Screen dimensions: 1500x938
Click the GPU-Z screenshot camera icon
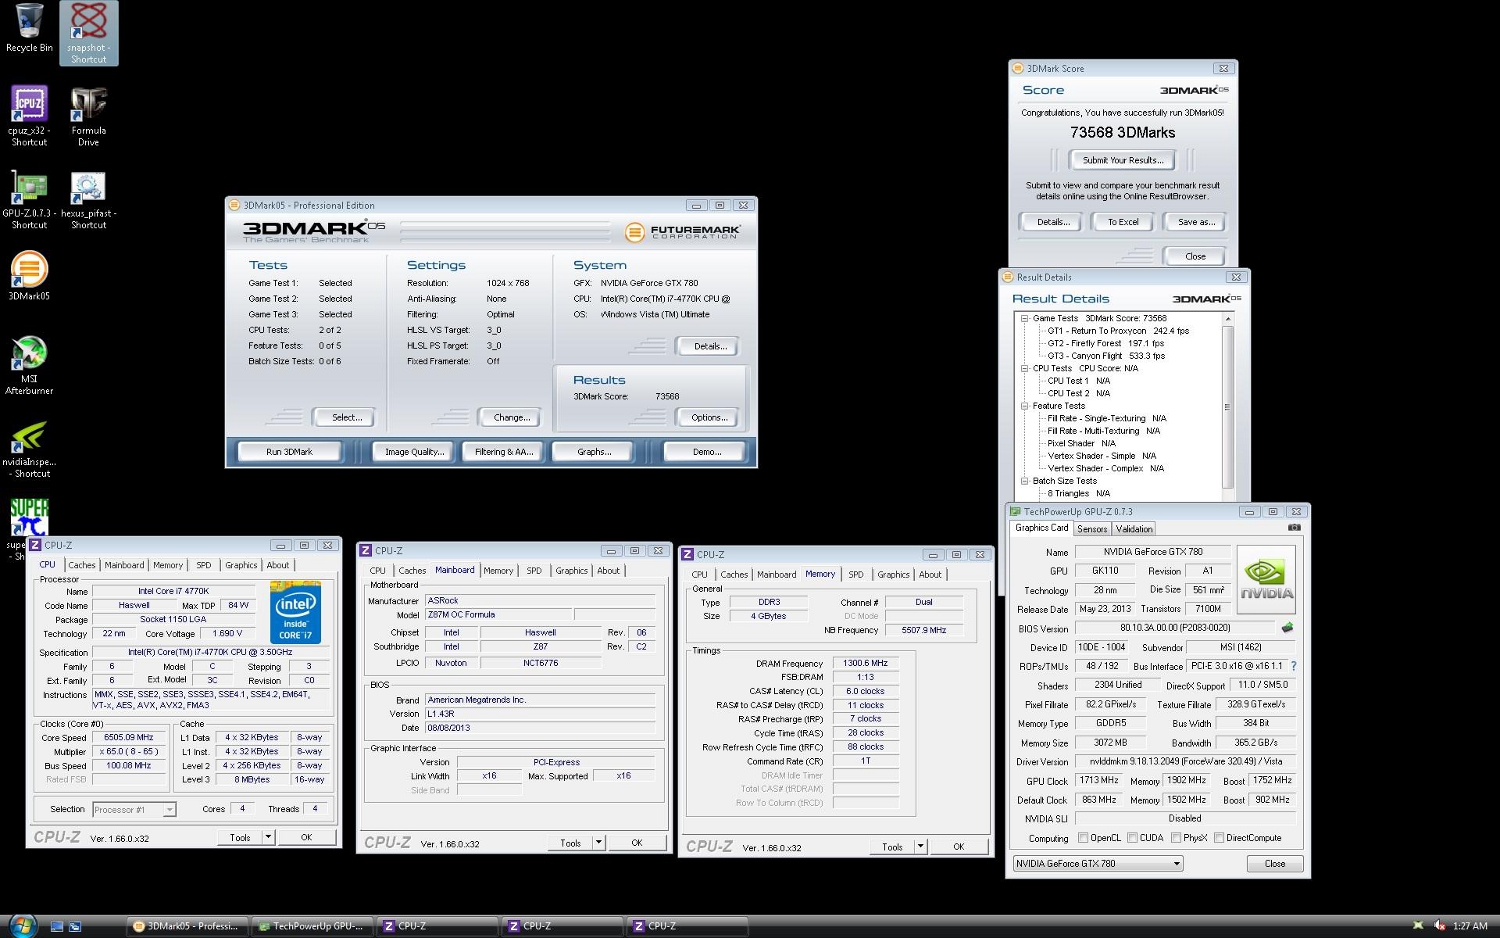coord(1294,528)
